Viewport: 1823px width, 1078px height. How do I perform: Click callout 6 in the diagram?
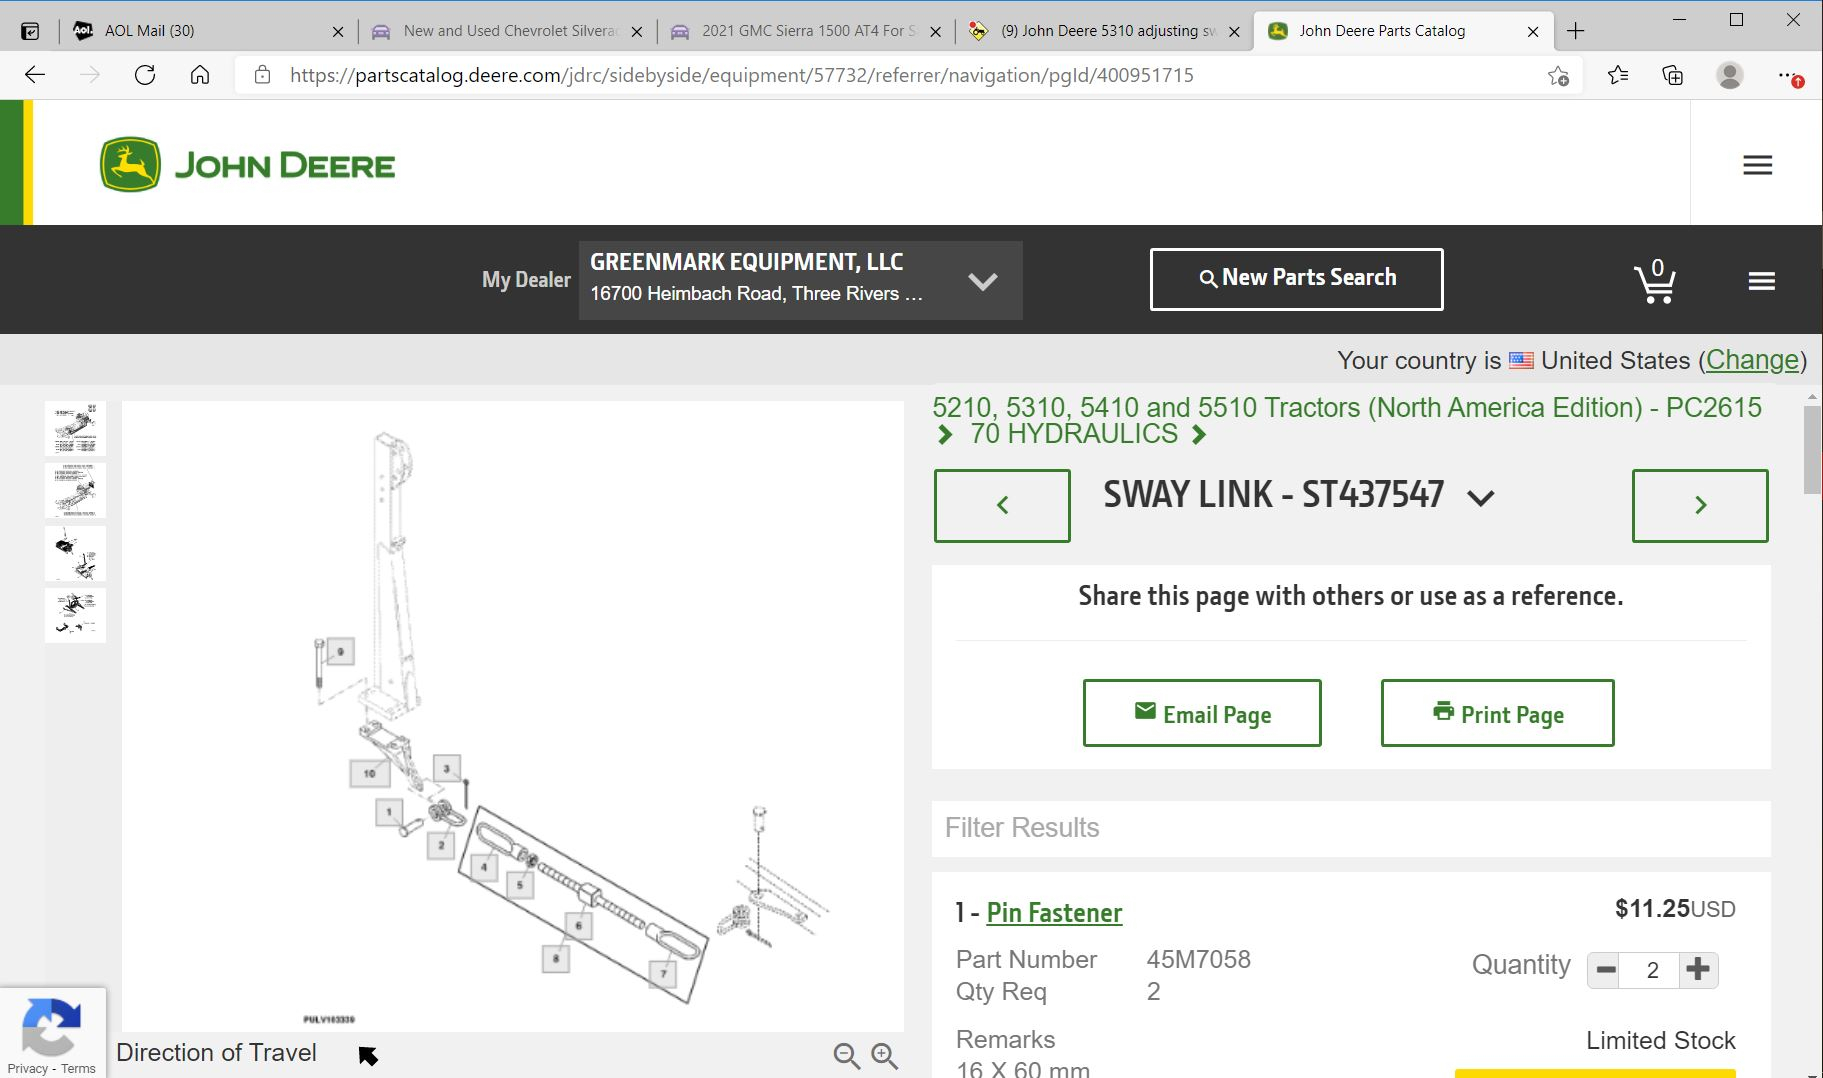pyautogui.click(x=578, y=926)
